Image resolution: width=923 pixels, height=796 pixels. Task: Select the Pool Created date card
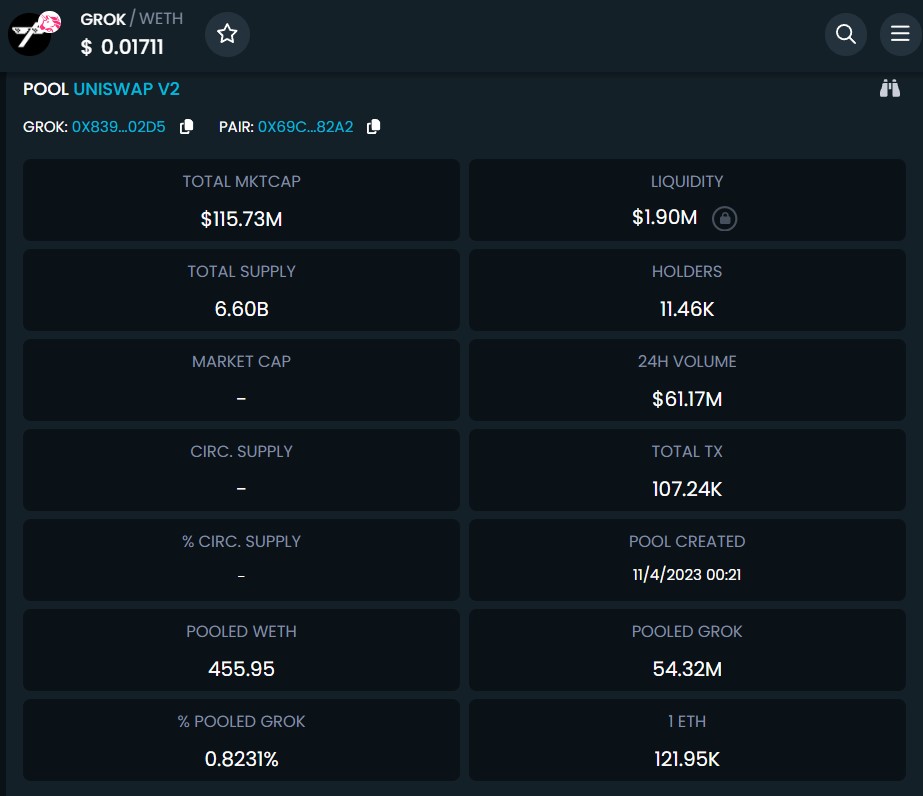tap(687, 559)
